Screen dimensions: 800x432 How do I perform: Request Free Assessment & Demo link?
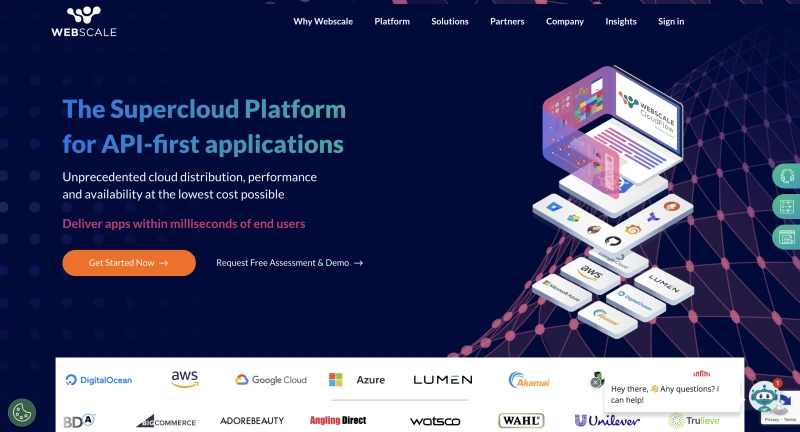(289, 263)
